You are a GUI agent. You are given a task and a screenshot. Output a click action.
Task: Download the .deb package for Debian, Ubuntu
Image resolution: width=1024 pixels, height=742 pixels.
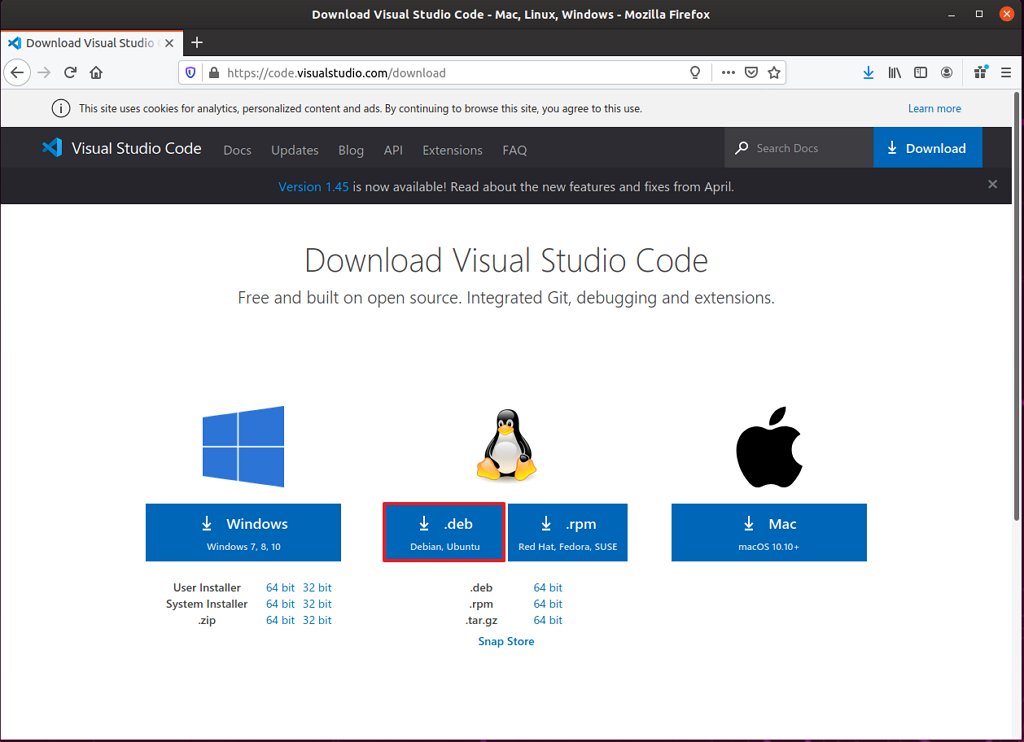[x=444, y=532]
